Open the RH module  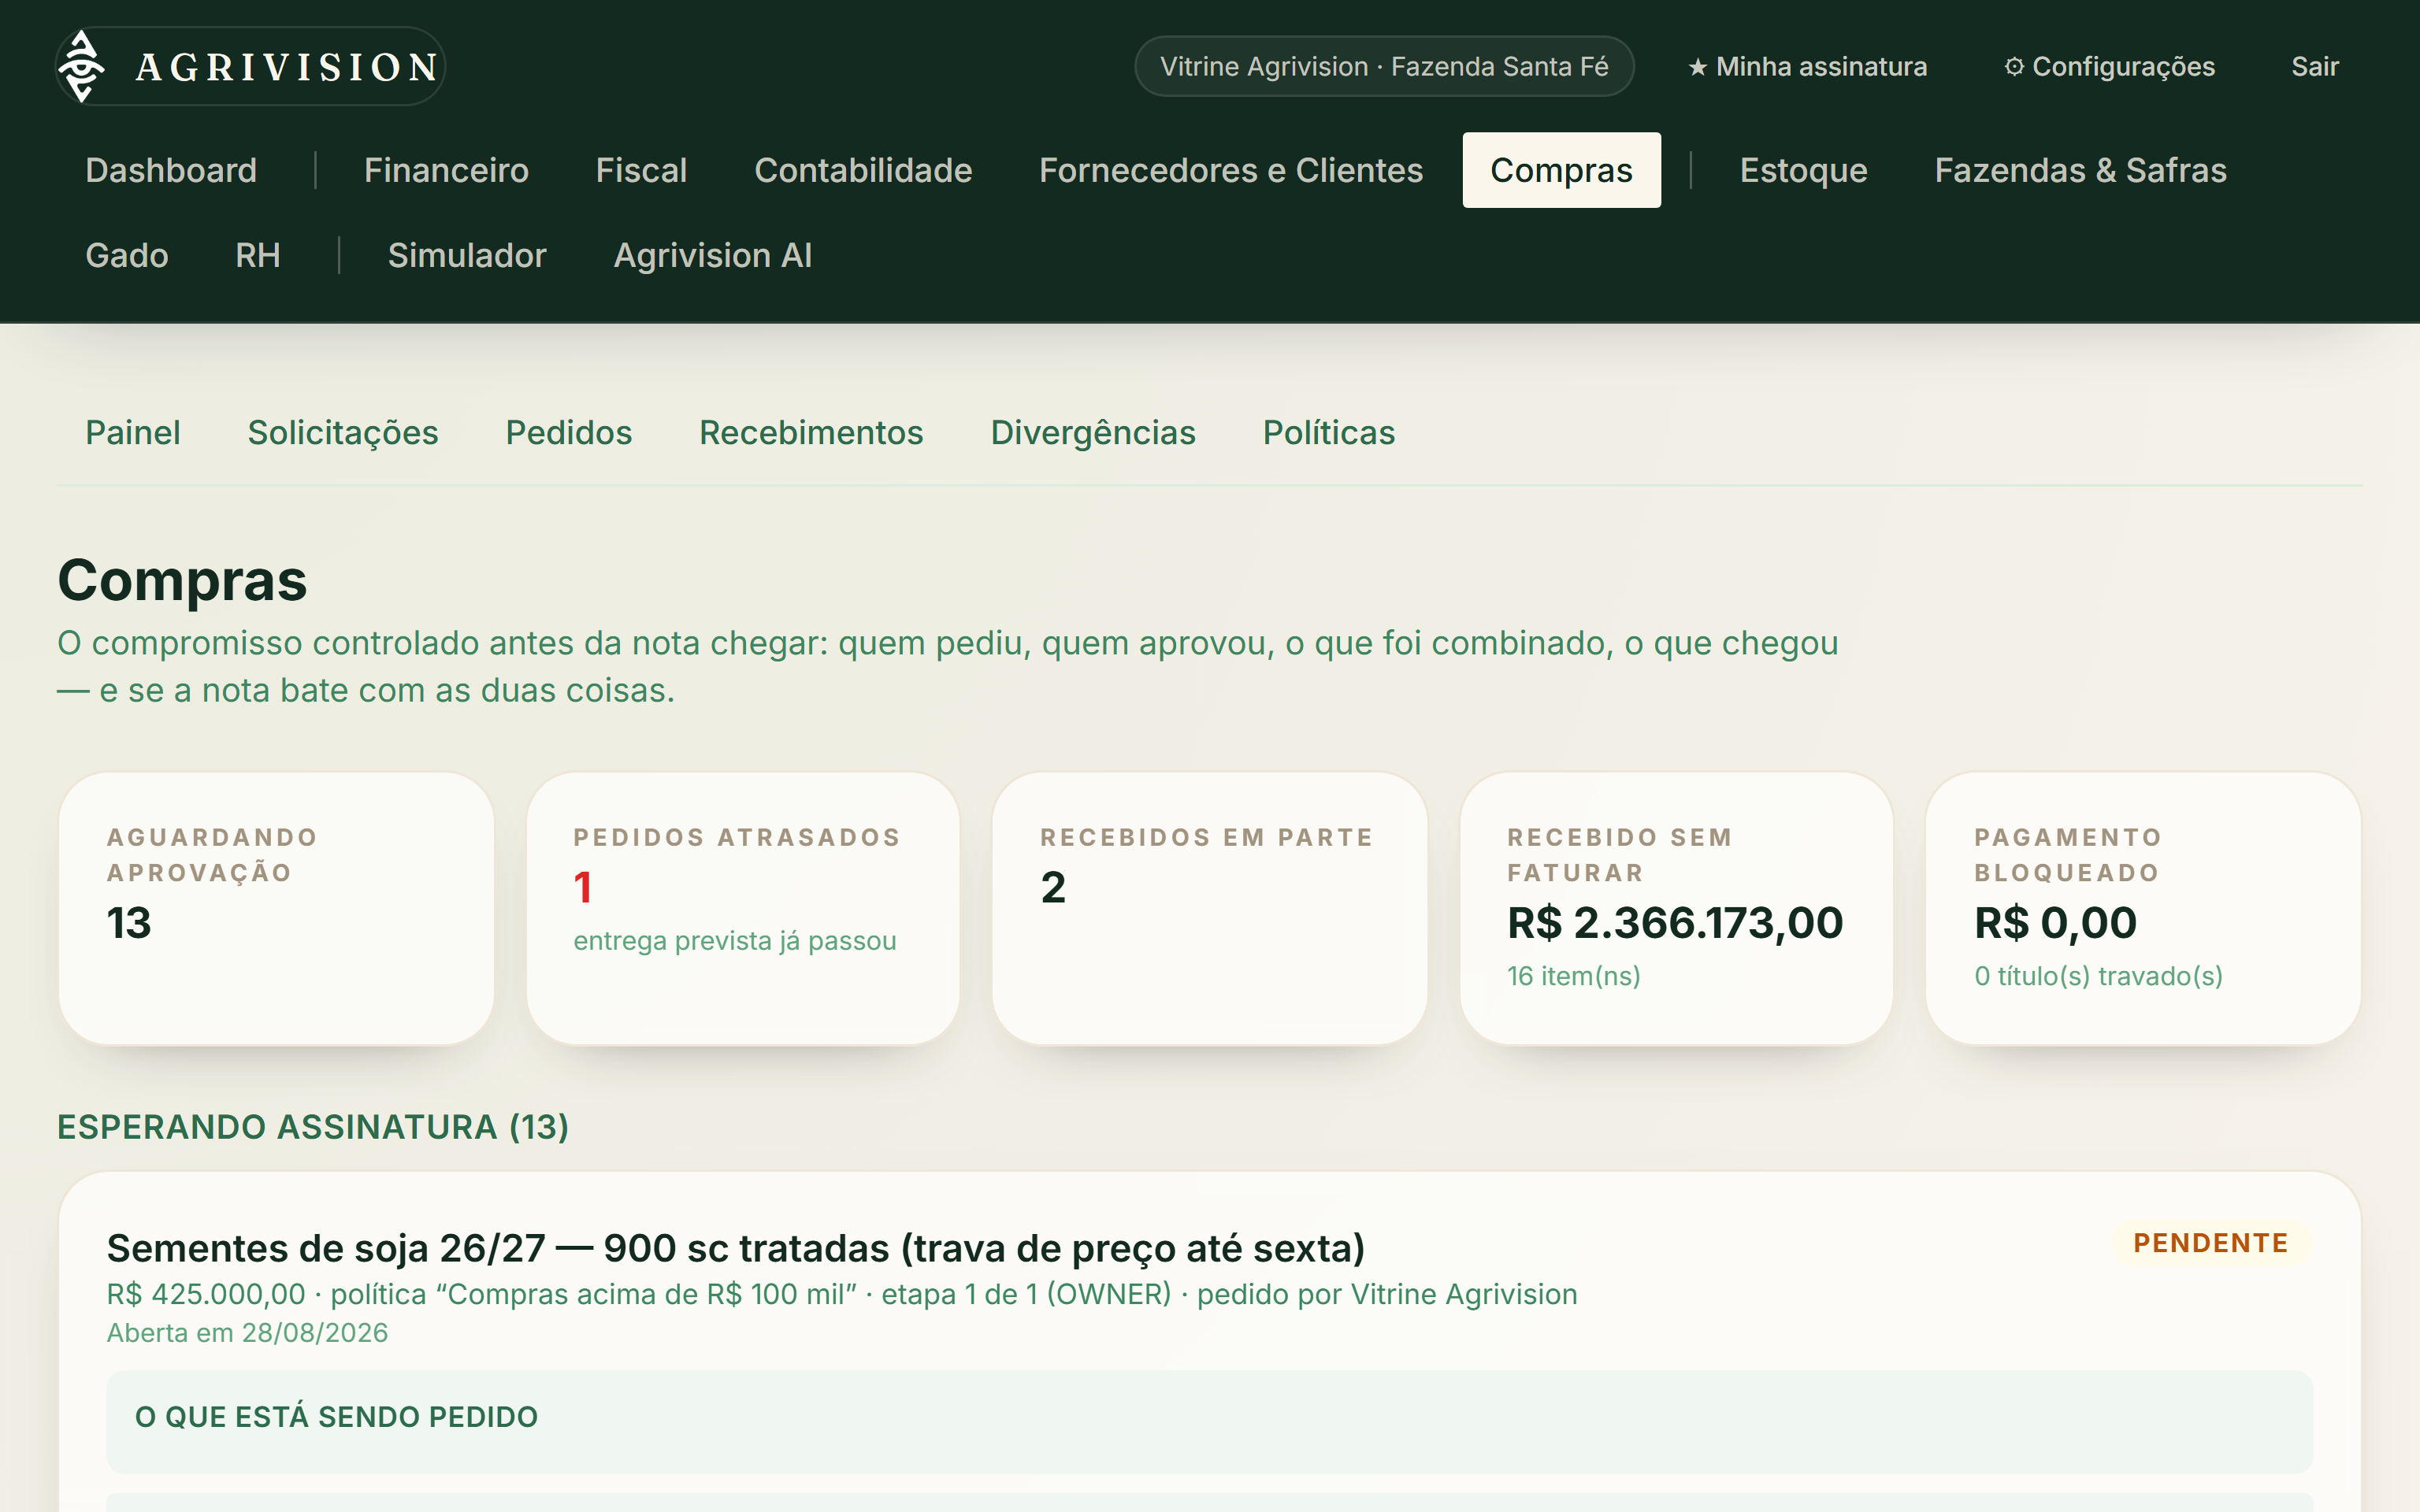click(x=257, y=255)
